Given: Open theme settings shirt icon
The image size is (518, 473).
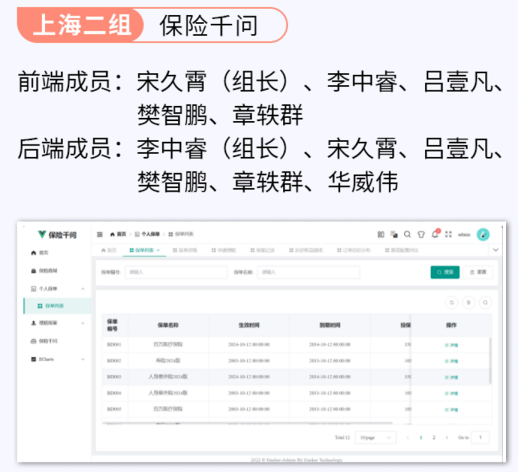Looking at the screenshot, I should (421, 234).
